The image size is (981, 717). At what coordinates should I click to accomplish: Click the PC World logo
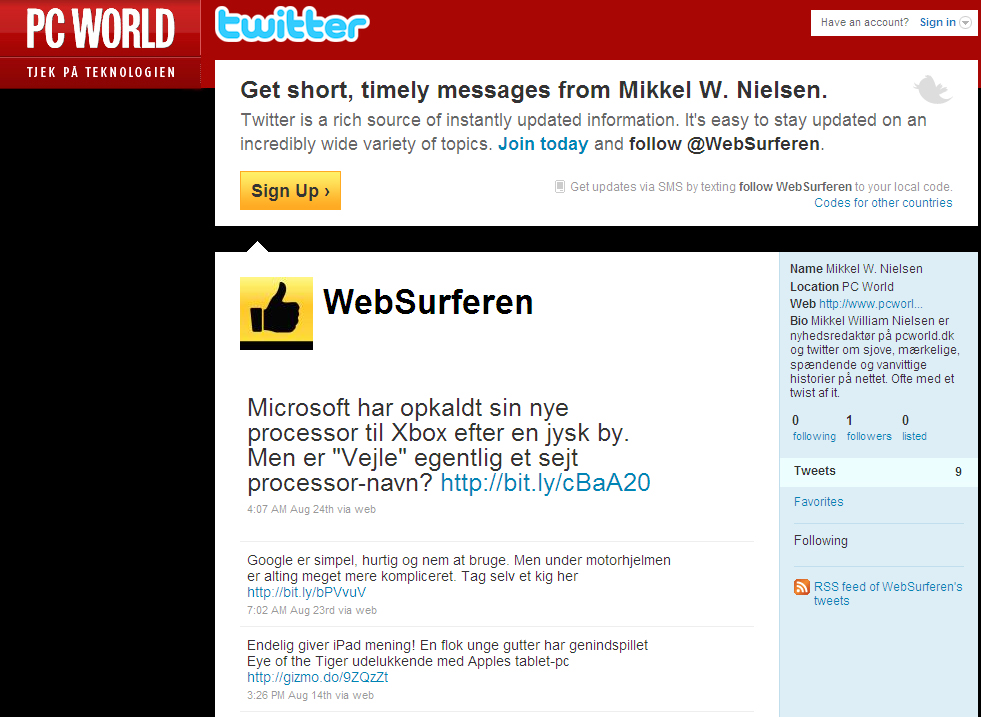pyautogui.click(x=100, y=44)
